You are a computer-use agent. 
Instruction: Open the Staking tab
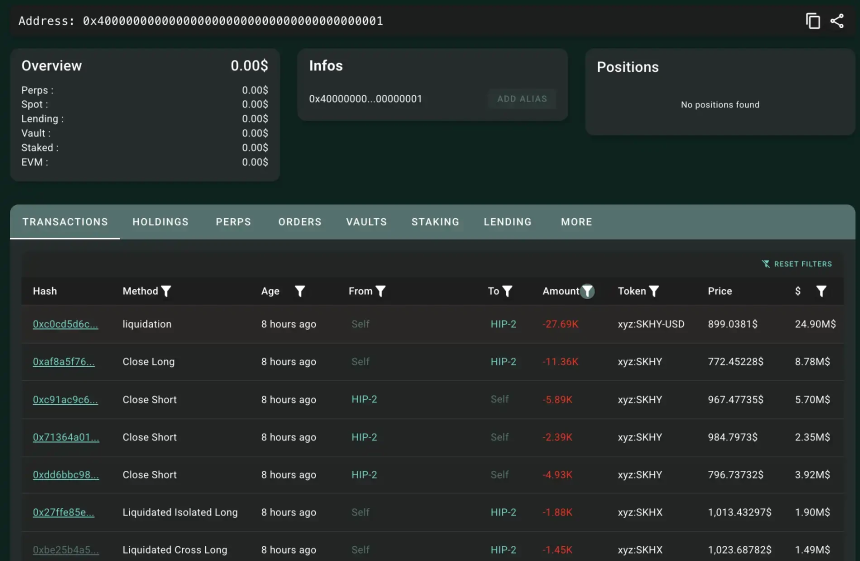coord(435,222)
